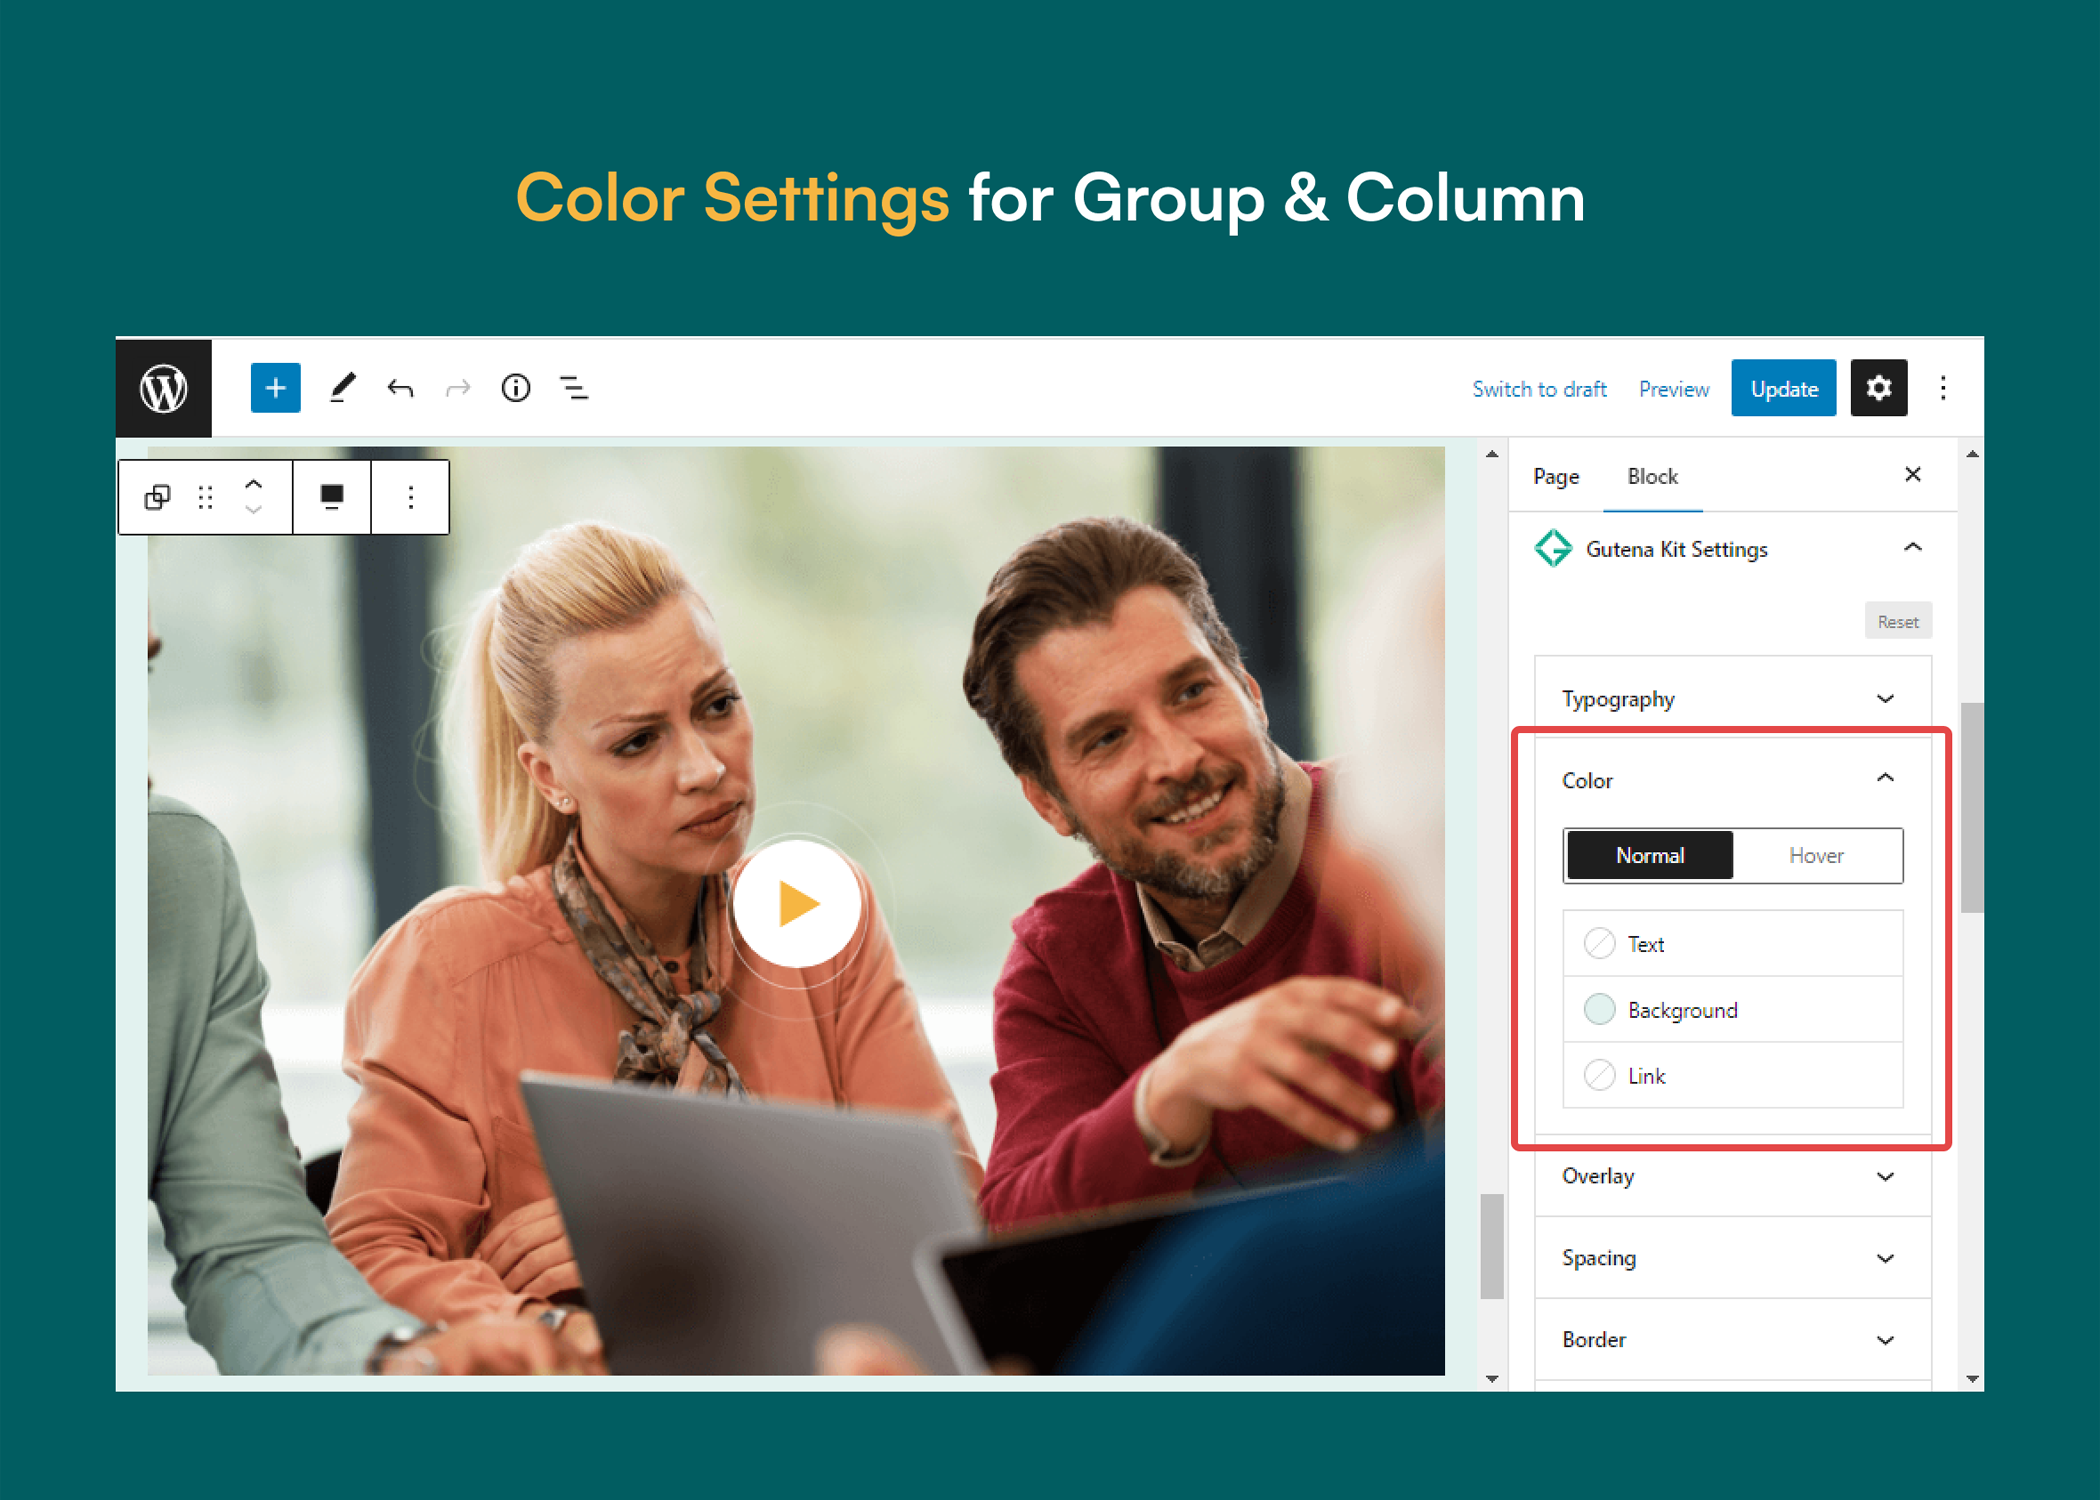Grab the block drag handle
The height and width of the screenshot is (1500, 2100).
pos(206,497)
